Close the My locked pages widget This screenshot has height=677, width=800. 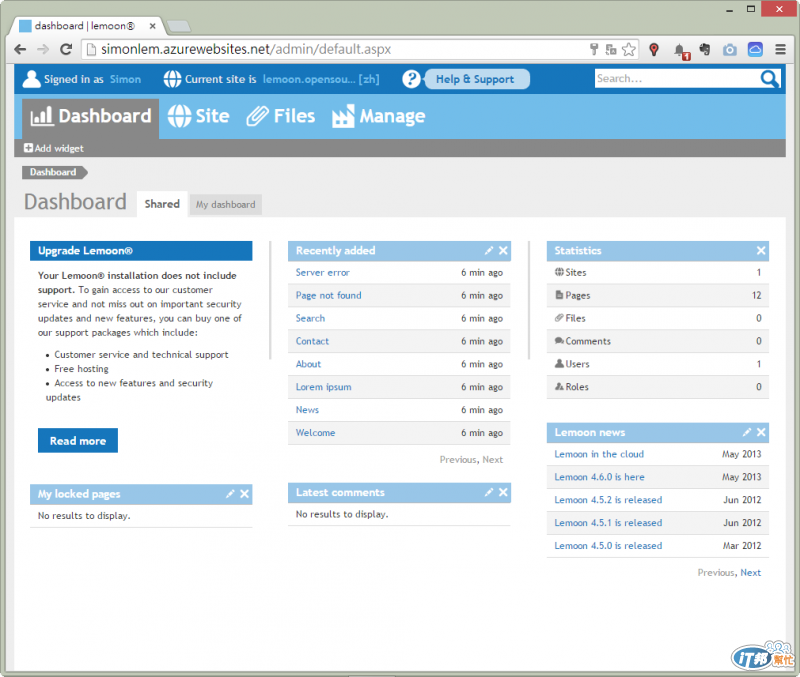(244, 493)
